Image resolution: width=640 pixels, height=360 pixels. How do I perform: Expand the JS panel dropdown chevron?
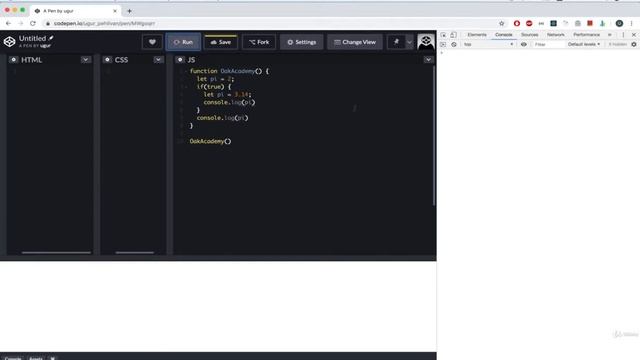428,60
